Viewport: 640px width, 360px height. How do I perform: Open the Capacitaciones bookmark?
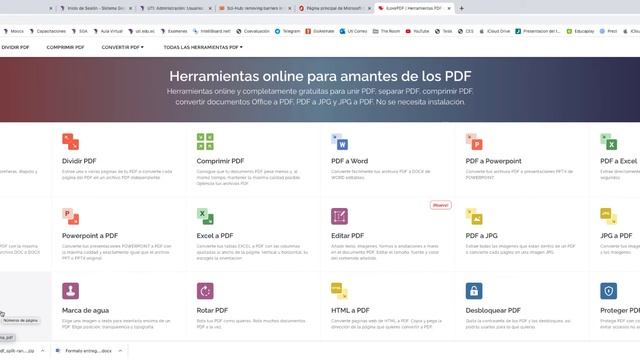pos(47,31)
